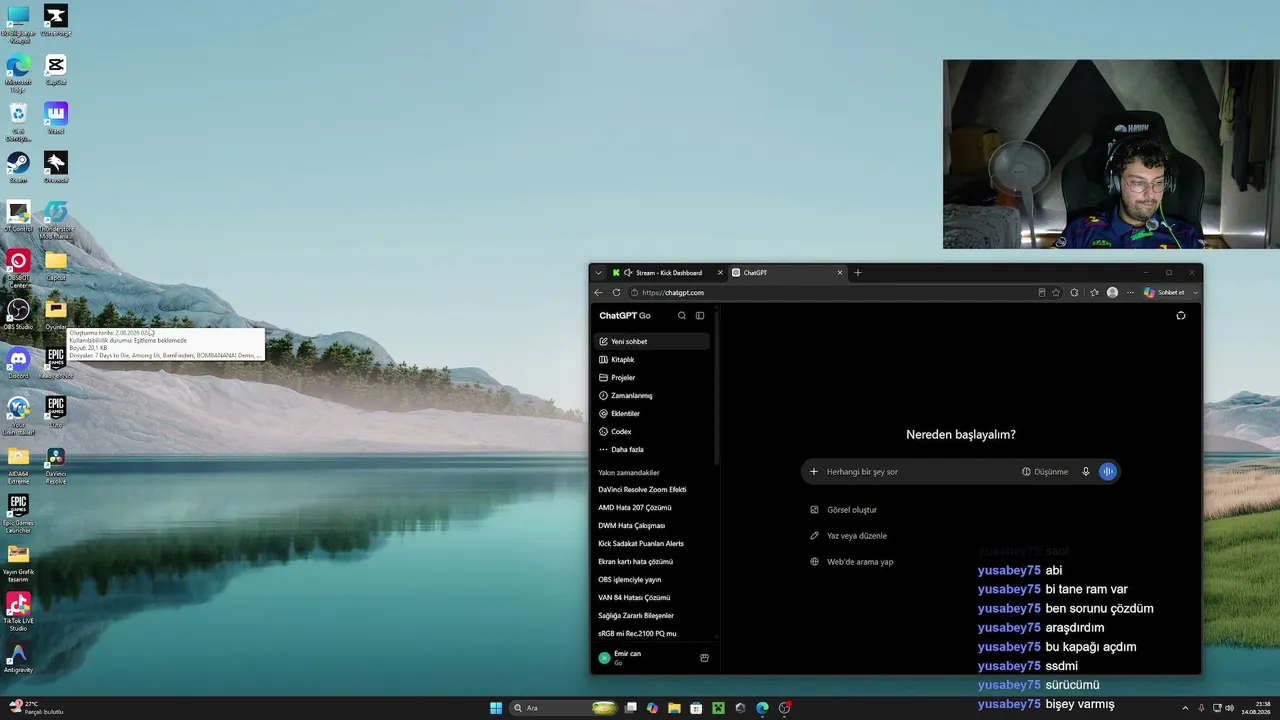Click the plus attach icon in prompt box
This screenshot has height=720, width=1280.
pos(814,472)
